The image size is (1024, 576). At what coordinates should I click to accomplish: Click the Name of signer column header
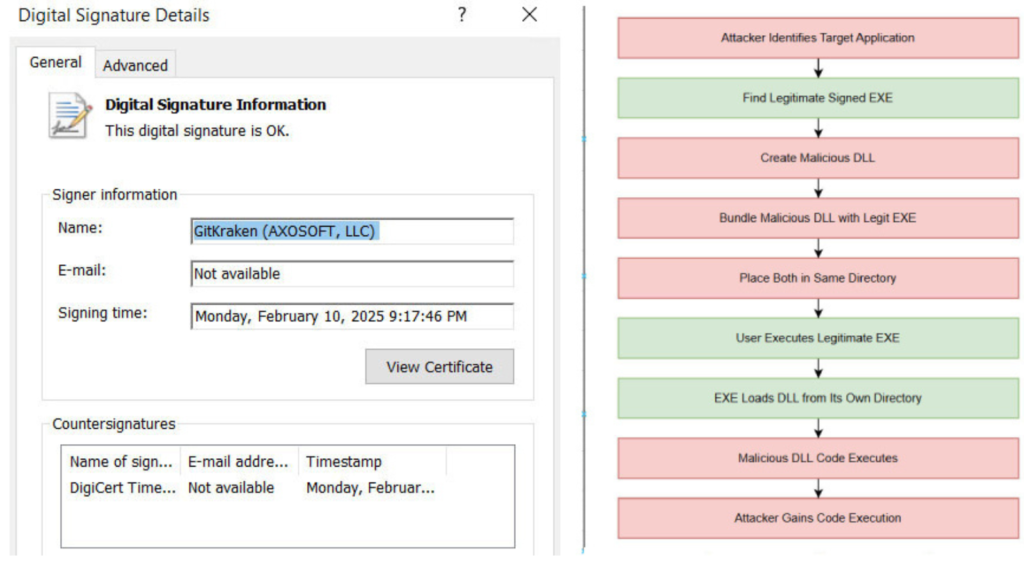(120, 461)
